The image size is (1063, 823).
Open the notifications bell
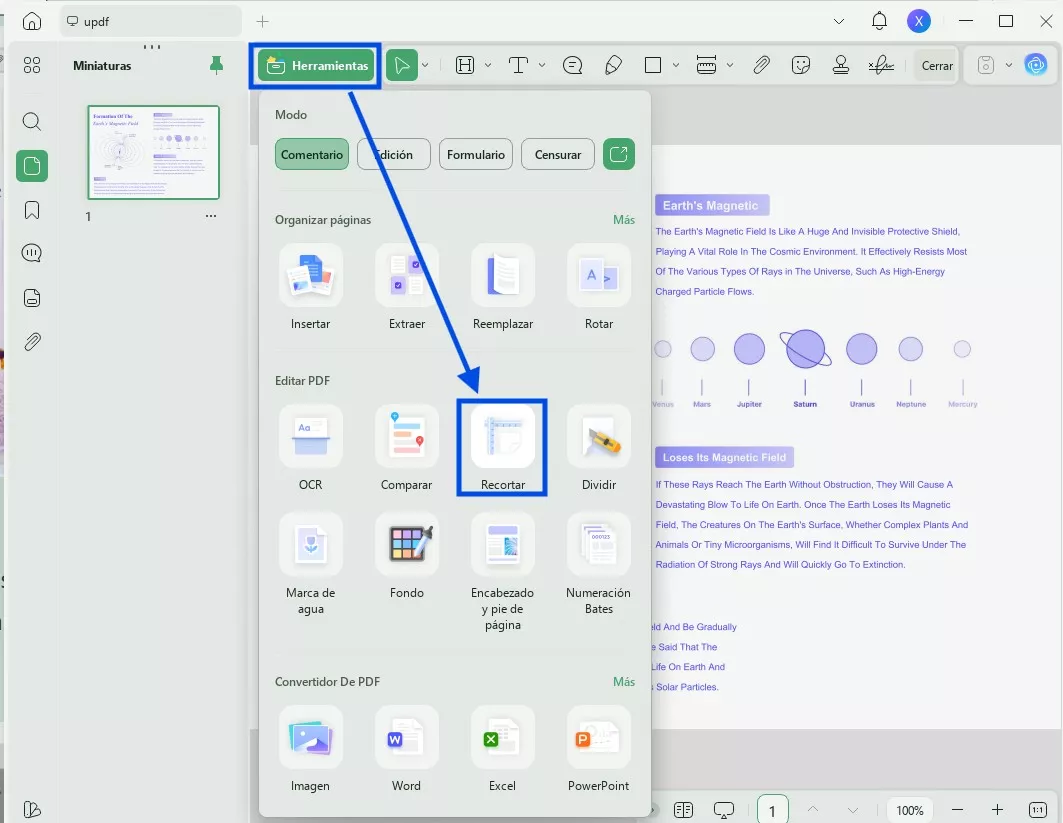(879, 21)
